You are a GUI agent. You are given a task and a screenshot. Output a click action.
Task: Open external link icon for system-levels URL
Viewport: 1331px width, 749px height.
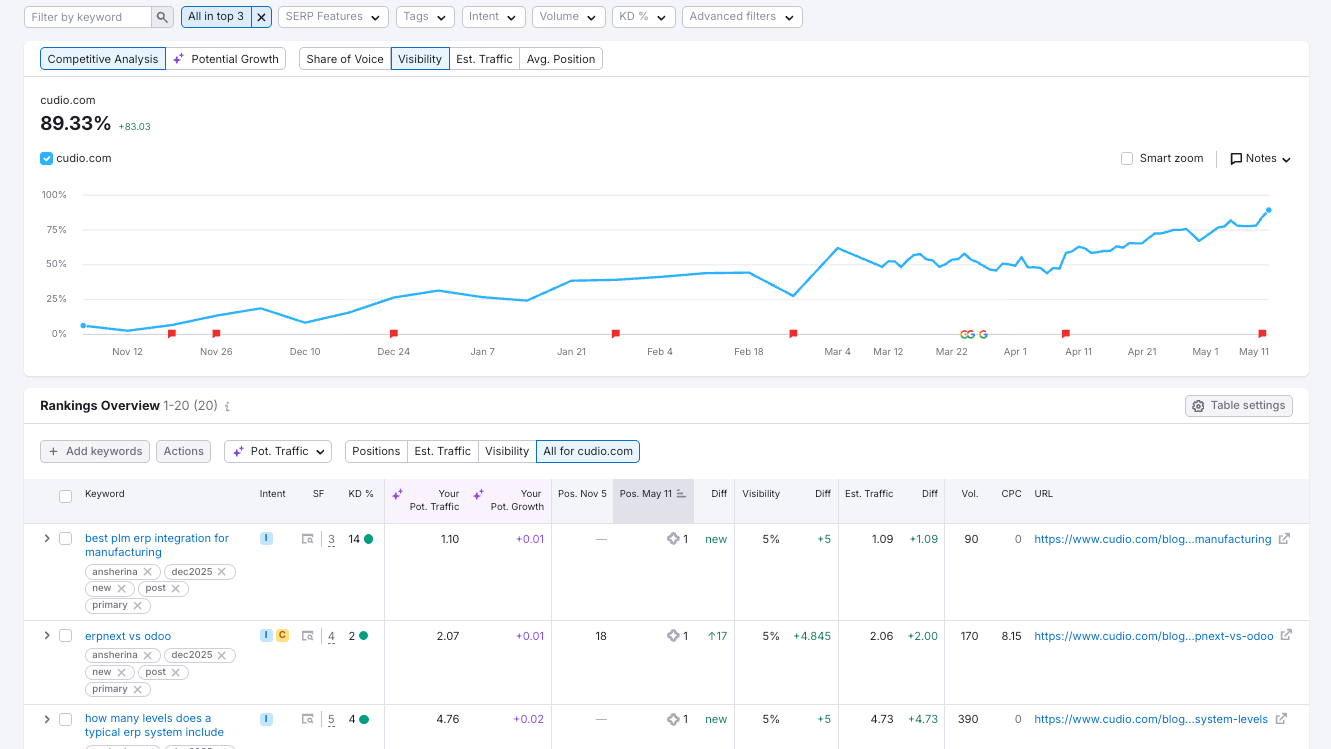1281,718
